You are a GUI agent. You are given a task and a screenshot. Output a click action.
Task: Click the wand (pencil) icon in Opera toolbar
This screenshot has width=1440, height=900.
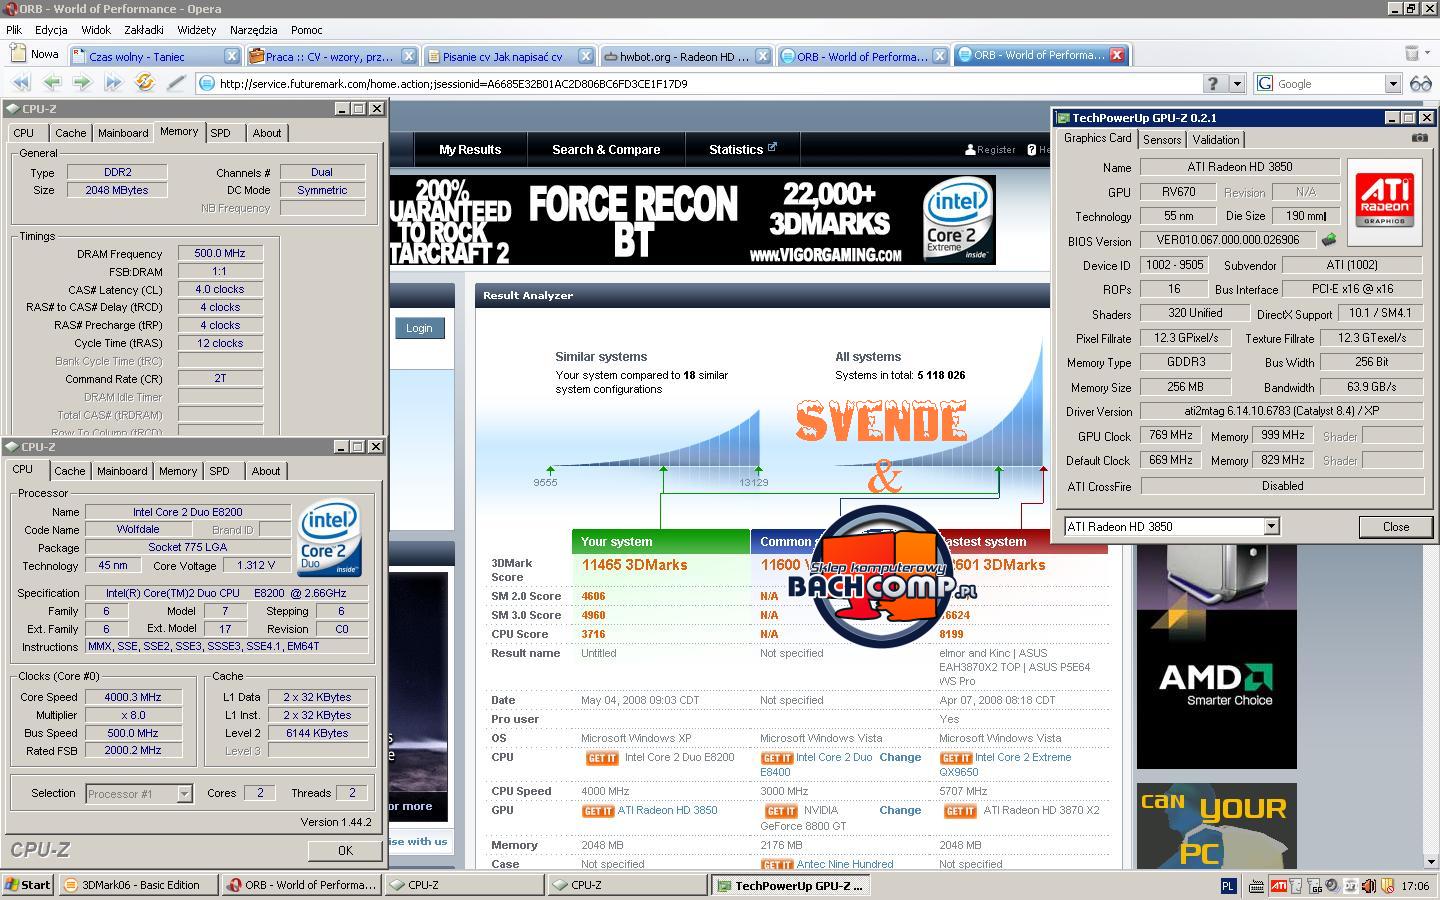[176, 83]
